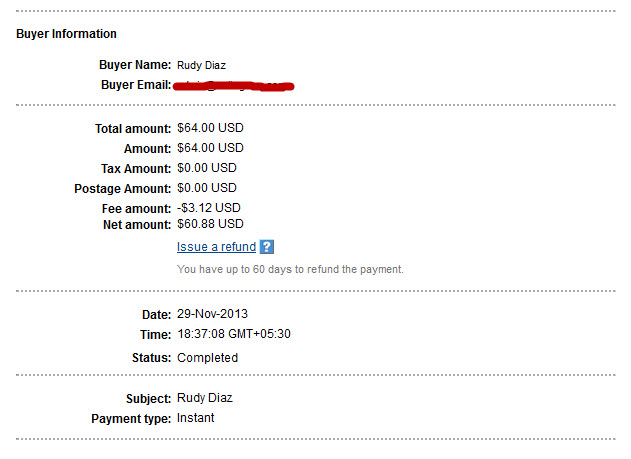Viewport: 631px width, 459px height.
Task: Click the fee amount -$3.12 USD
Action: click(x=209, y=208)
